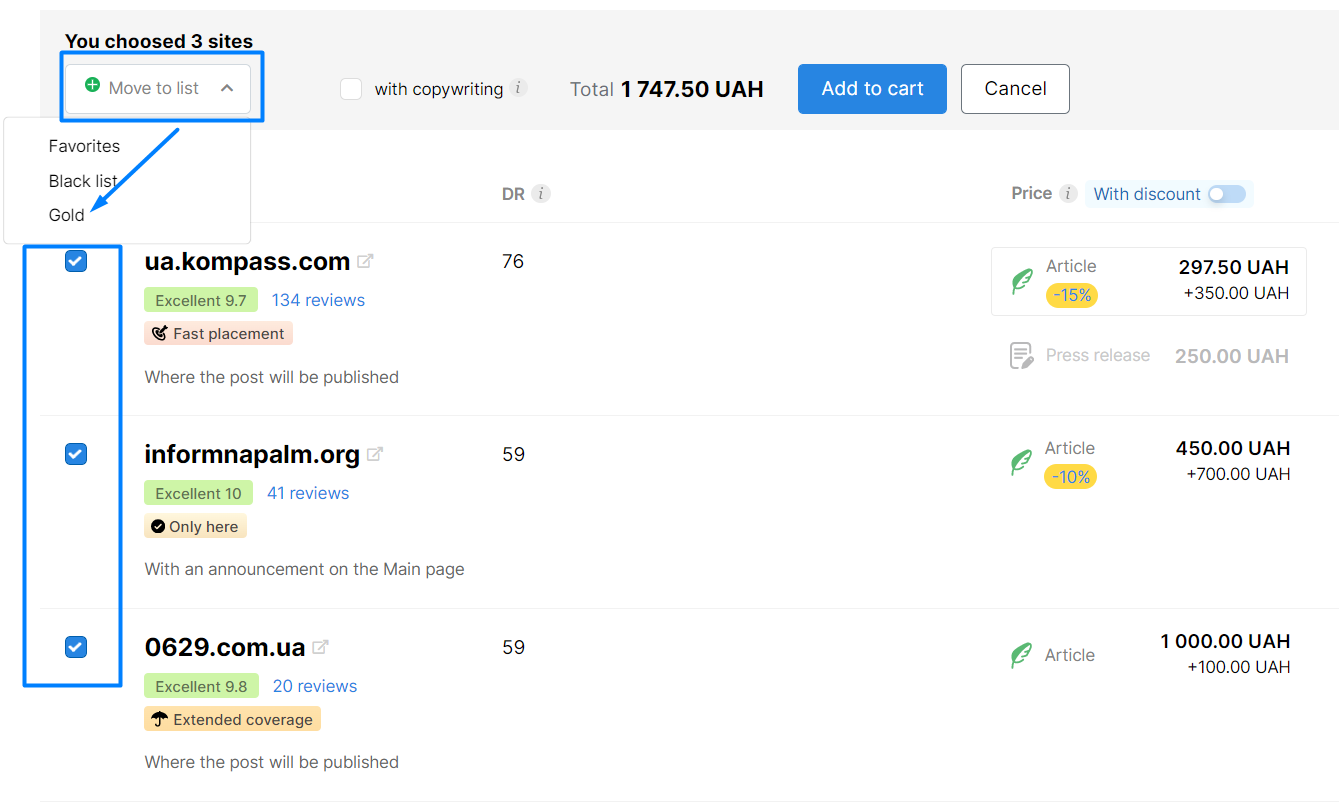
Task: Open ua.kompass.com via its external link icon
Action: pos(367,260)
